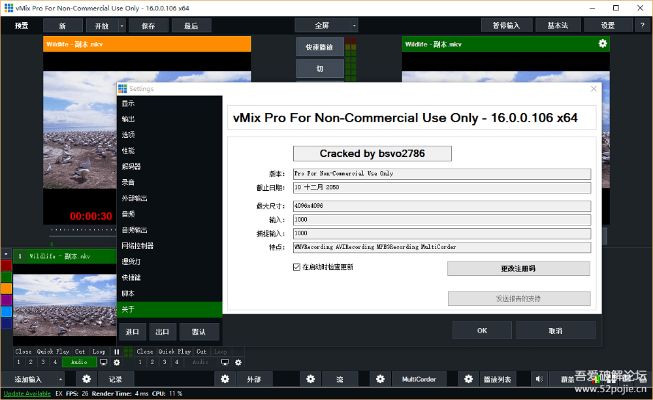Toggle Loop on input 1 Wildlife
This screenshot has height=400, width=653.
(99, 352)
